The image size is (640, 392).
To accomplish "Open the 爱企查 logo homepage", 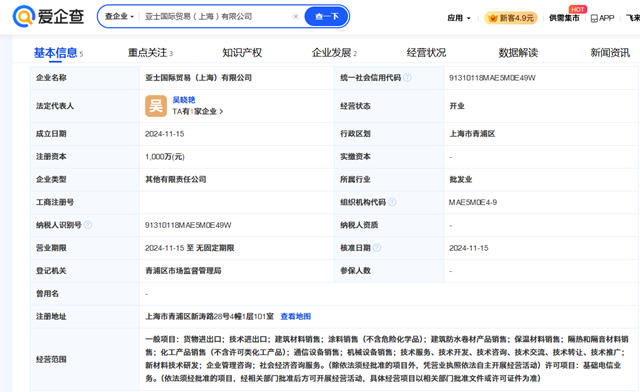I will point(49,16).
